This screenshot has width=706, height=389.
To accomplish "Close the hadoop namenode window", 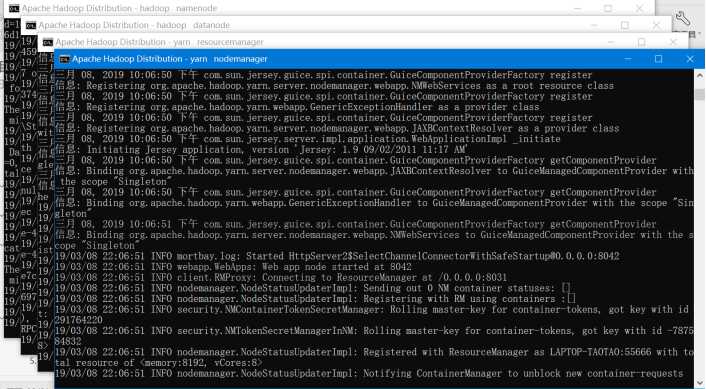I will coord(639,9).
